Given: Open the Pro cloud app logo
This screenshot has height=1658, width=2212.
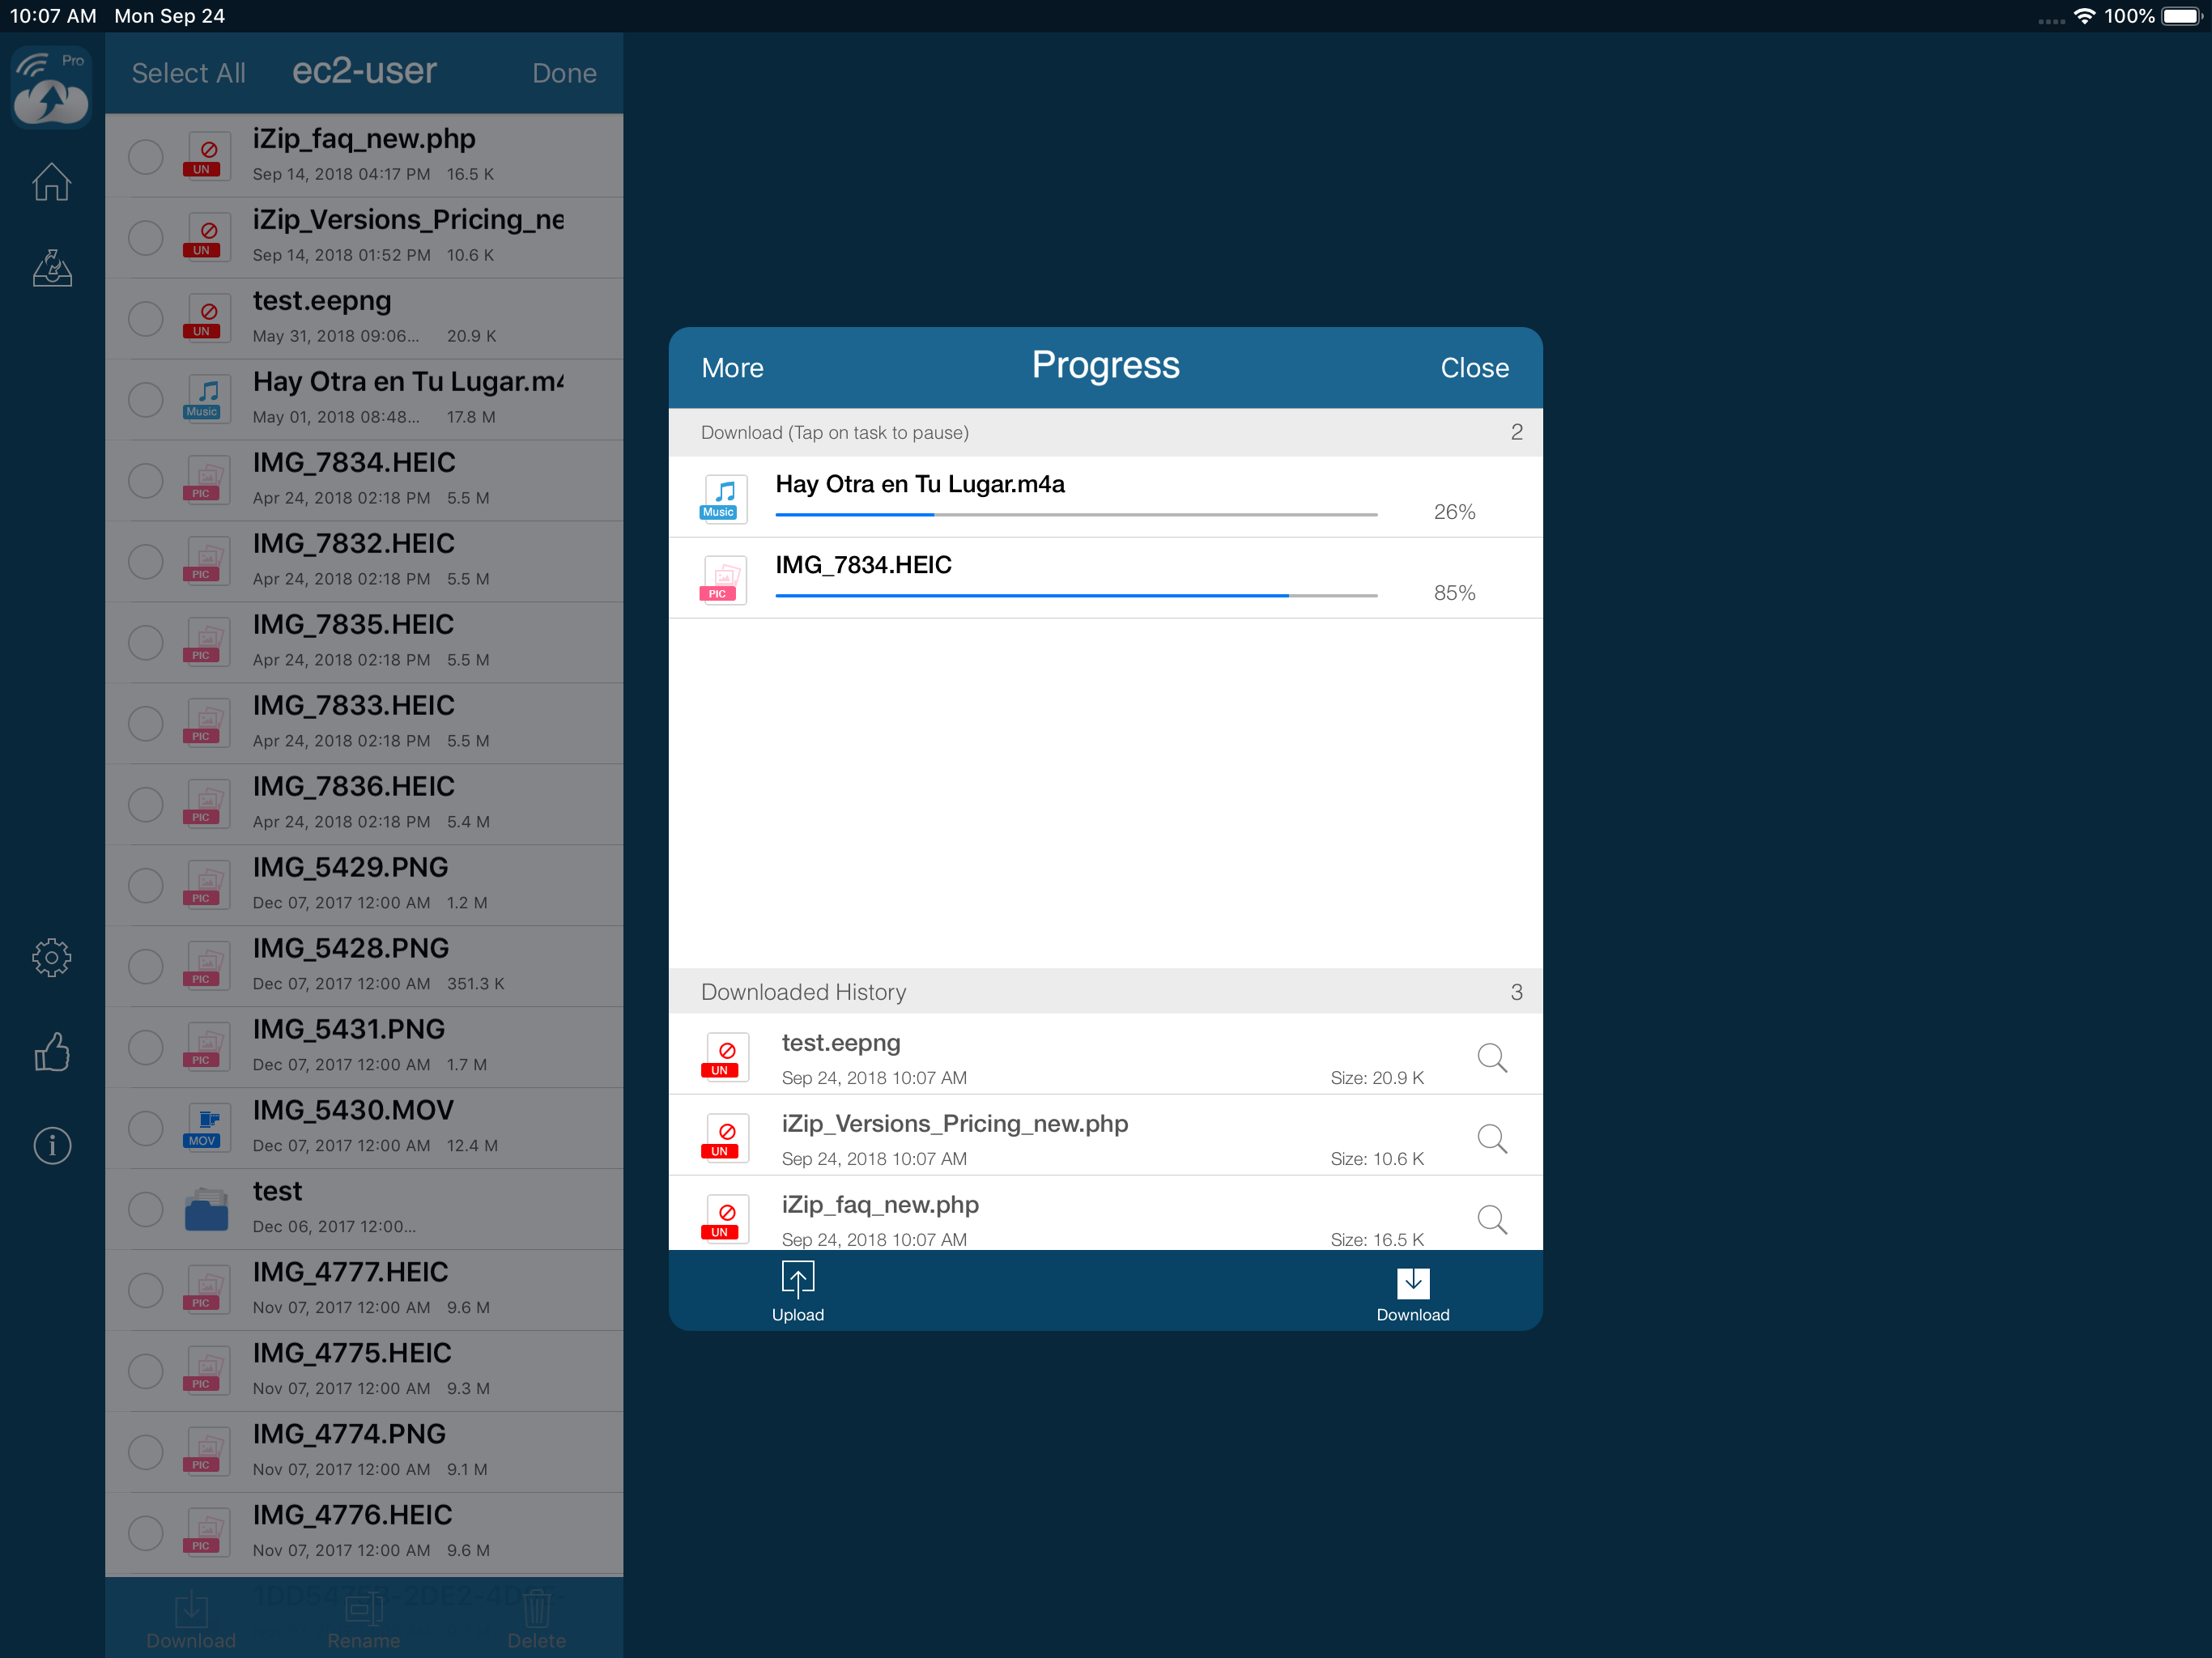Looking at the screenshot, I should pos(51,87).
